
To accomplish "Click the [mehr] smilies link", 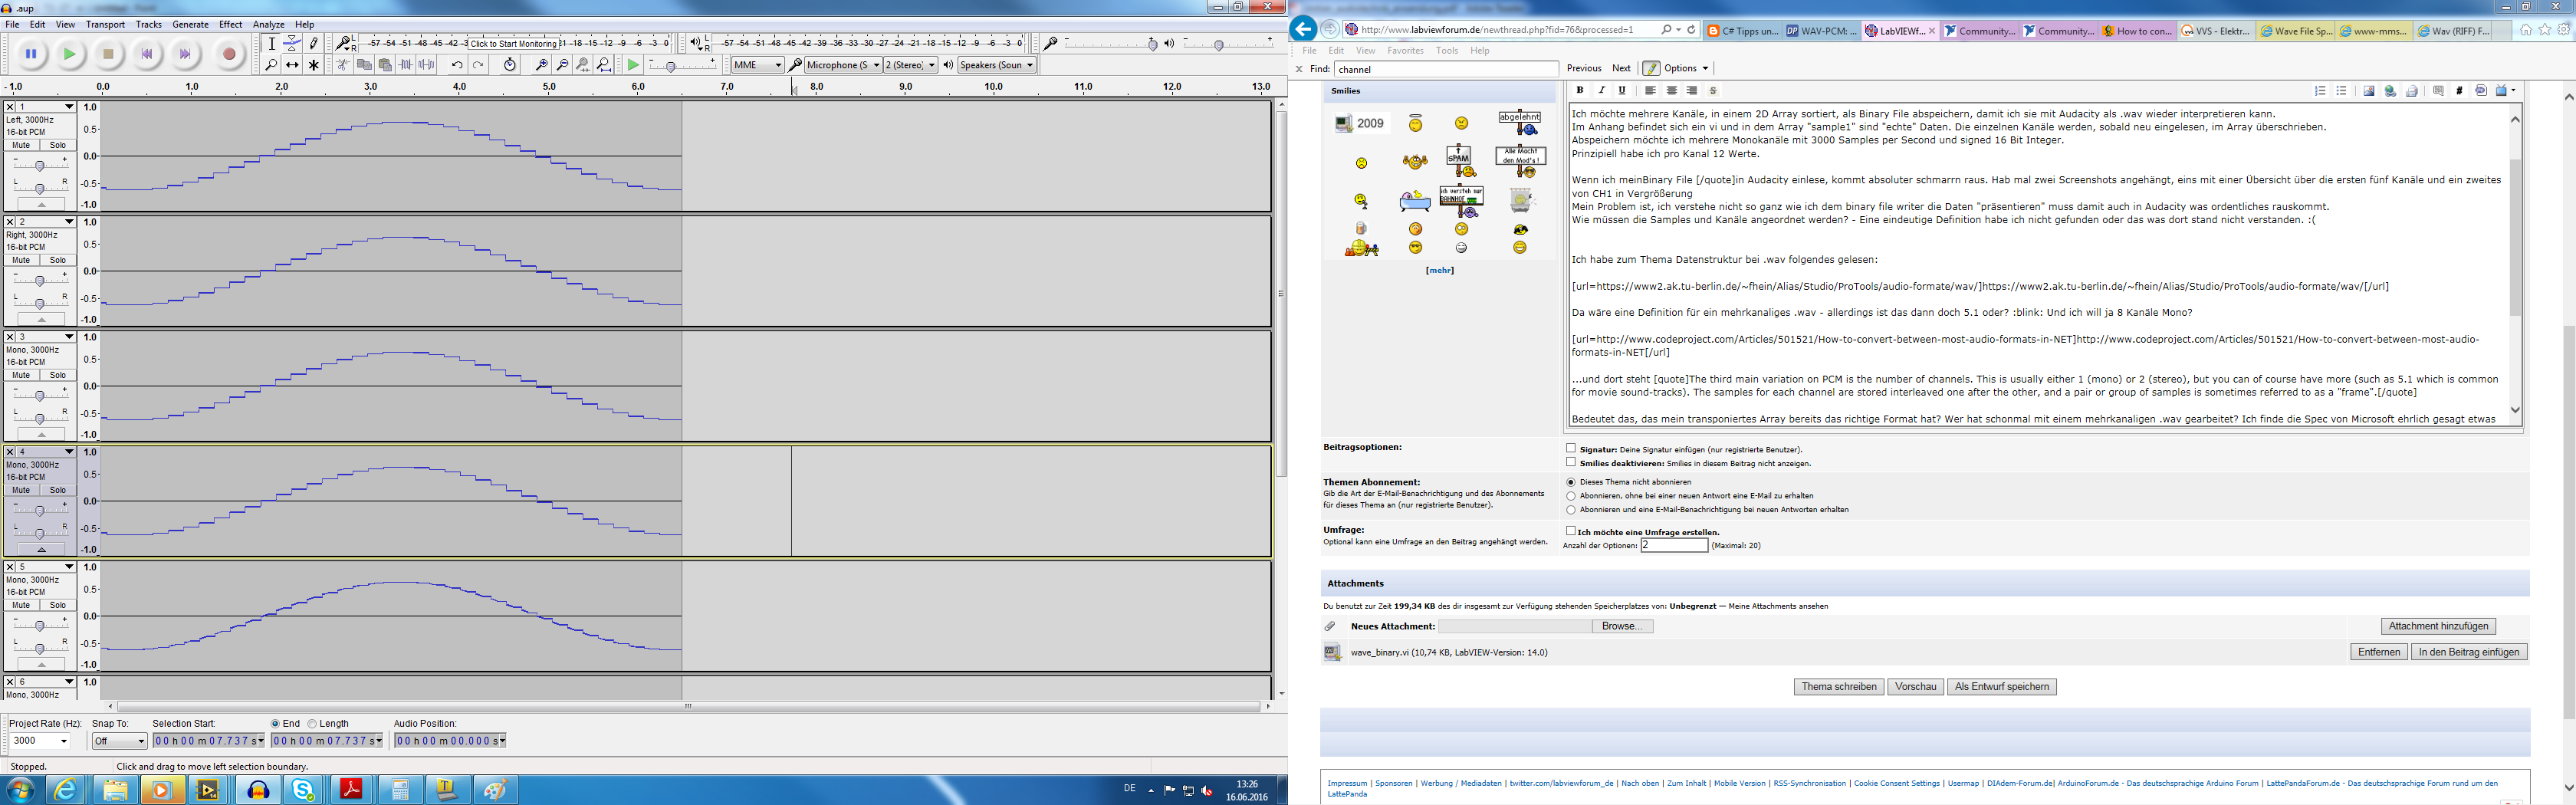I will (1440, 270).
